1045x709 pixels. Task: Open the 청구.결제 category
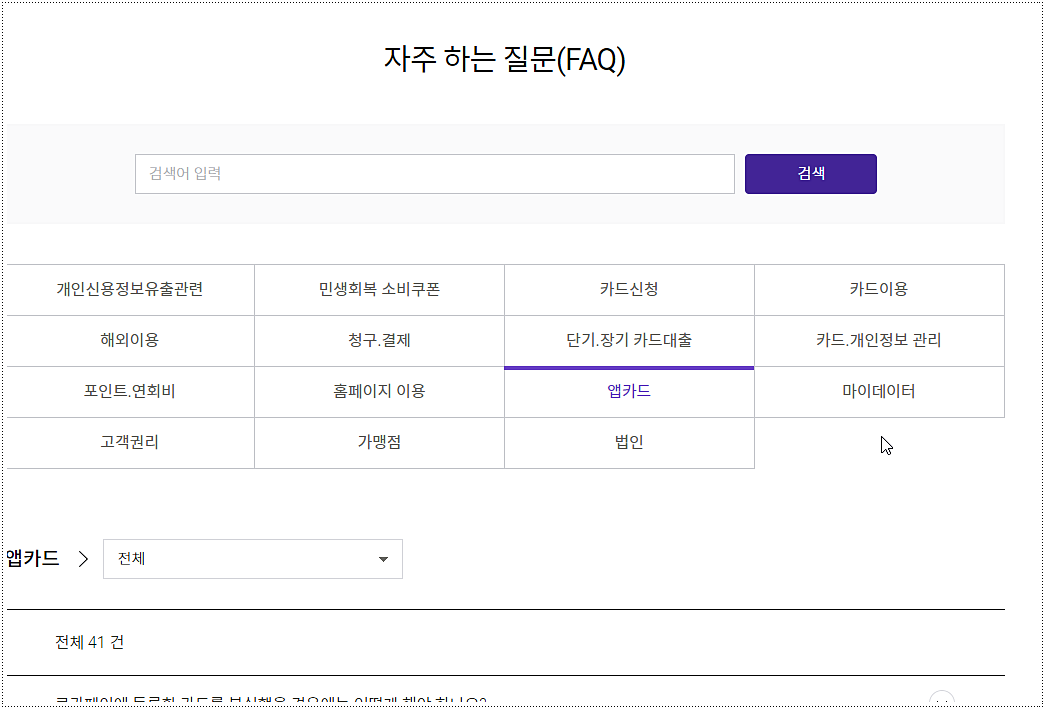click(379, 340)
